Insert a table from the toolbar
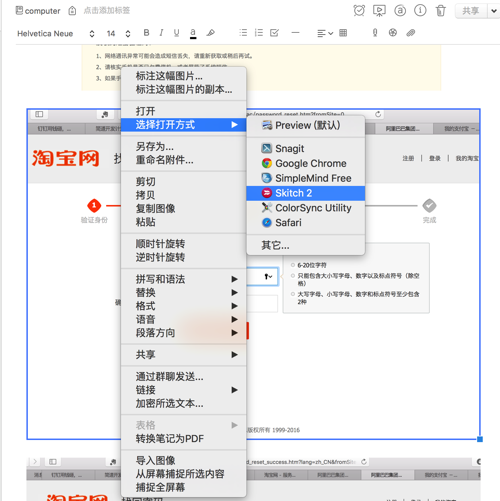The width and height of the screenshot is (500, 501). (x=343, y=33)
